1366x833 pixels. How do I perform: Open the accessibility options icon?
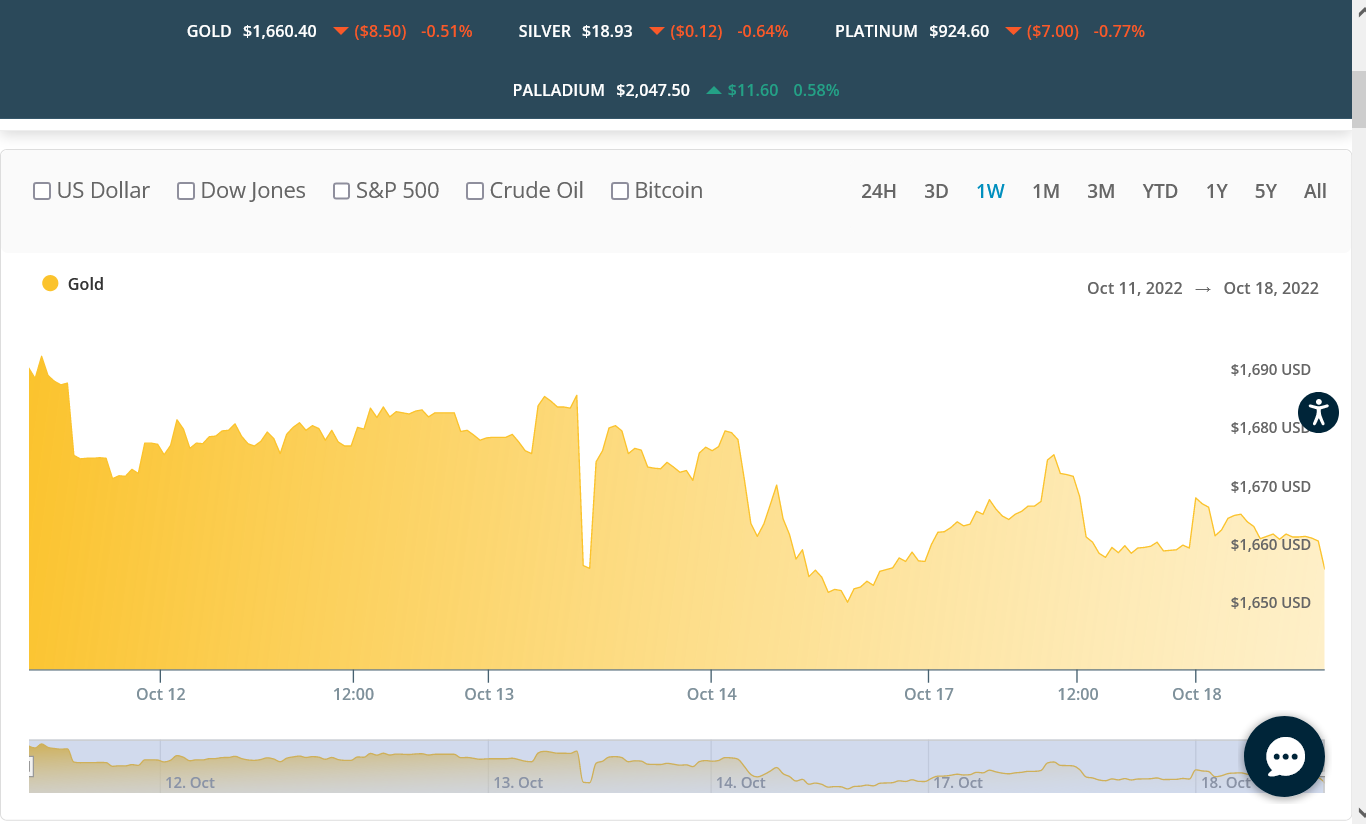1319,412
